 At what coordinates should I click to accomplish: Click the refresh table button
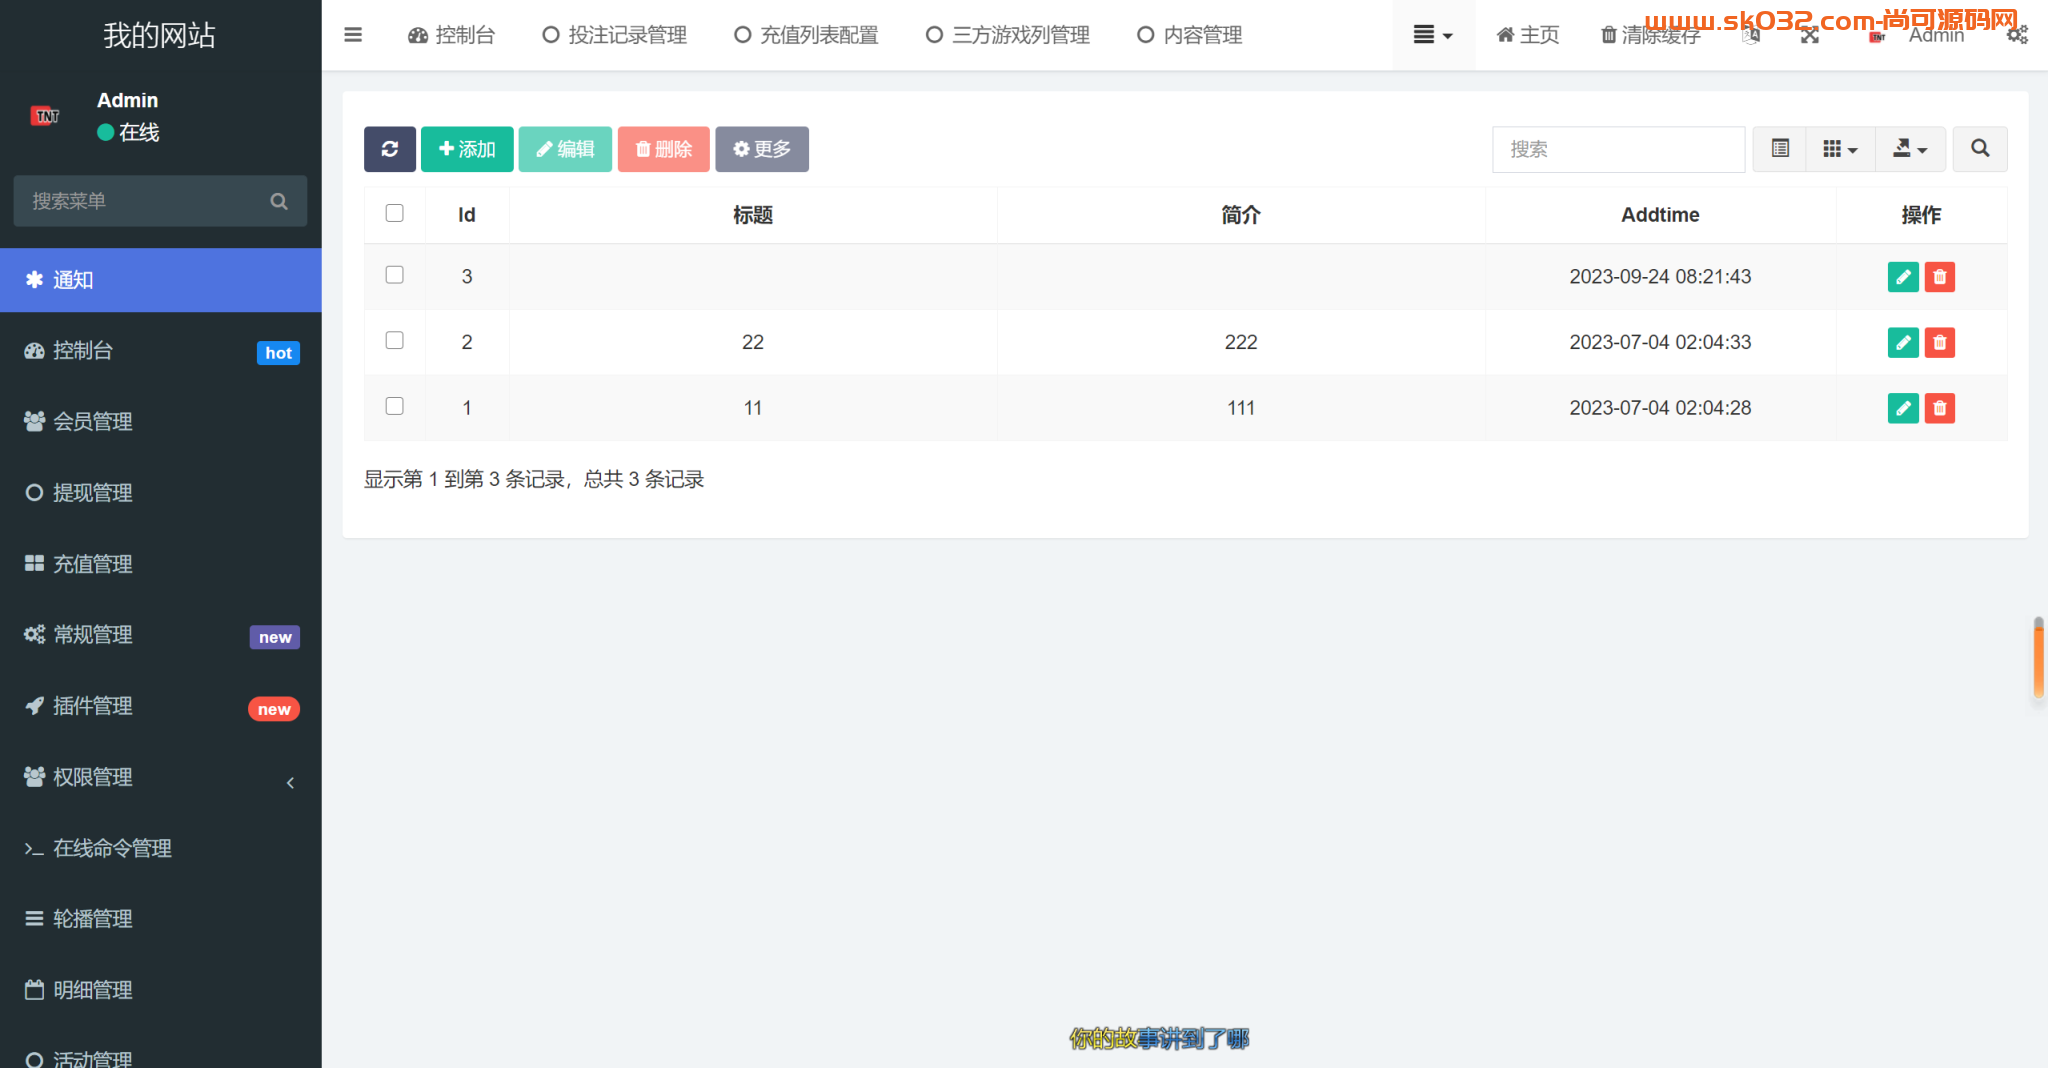[x=390, y=149]
